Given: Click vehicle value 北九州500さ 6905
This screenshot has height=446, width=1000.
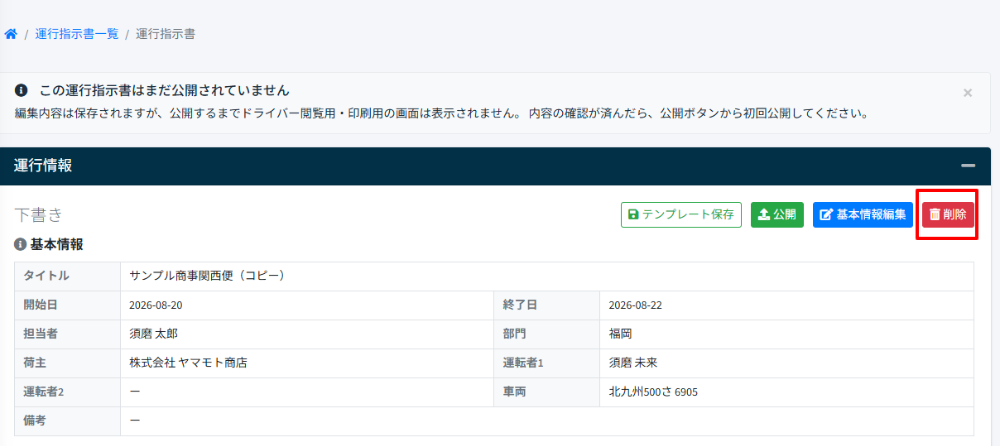Looking at the screenshot, I should tap(653, 392).
